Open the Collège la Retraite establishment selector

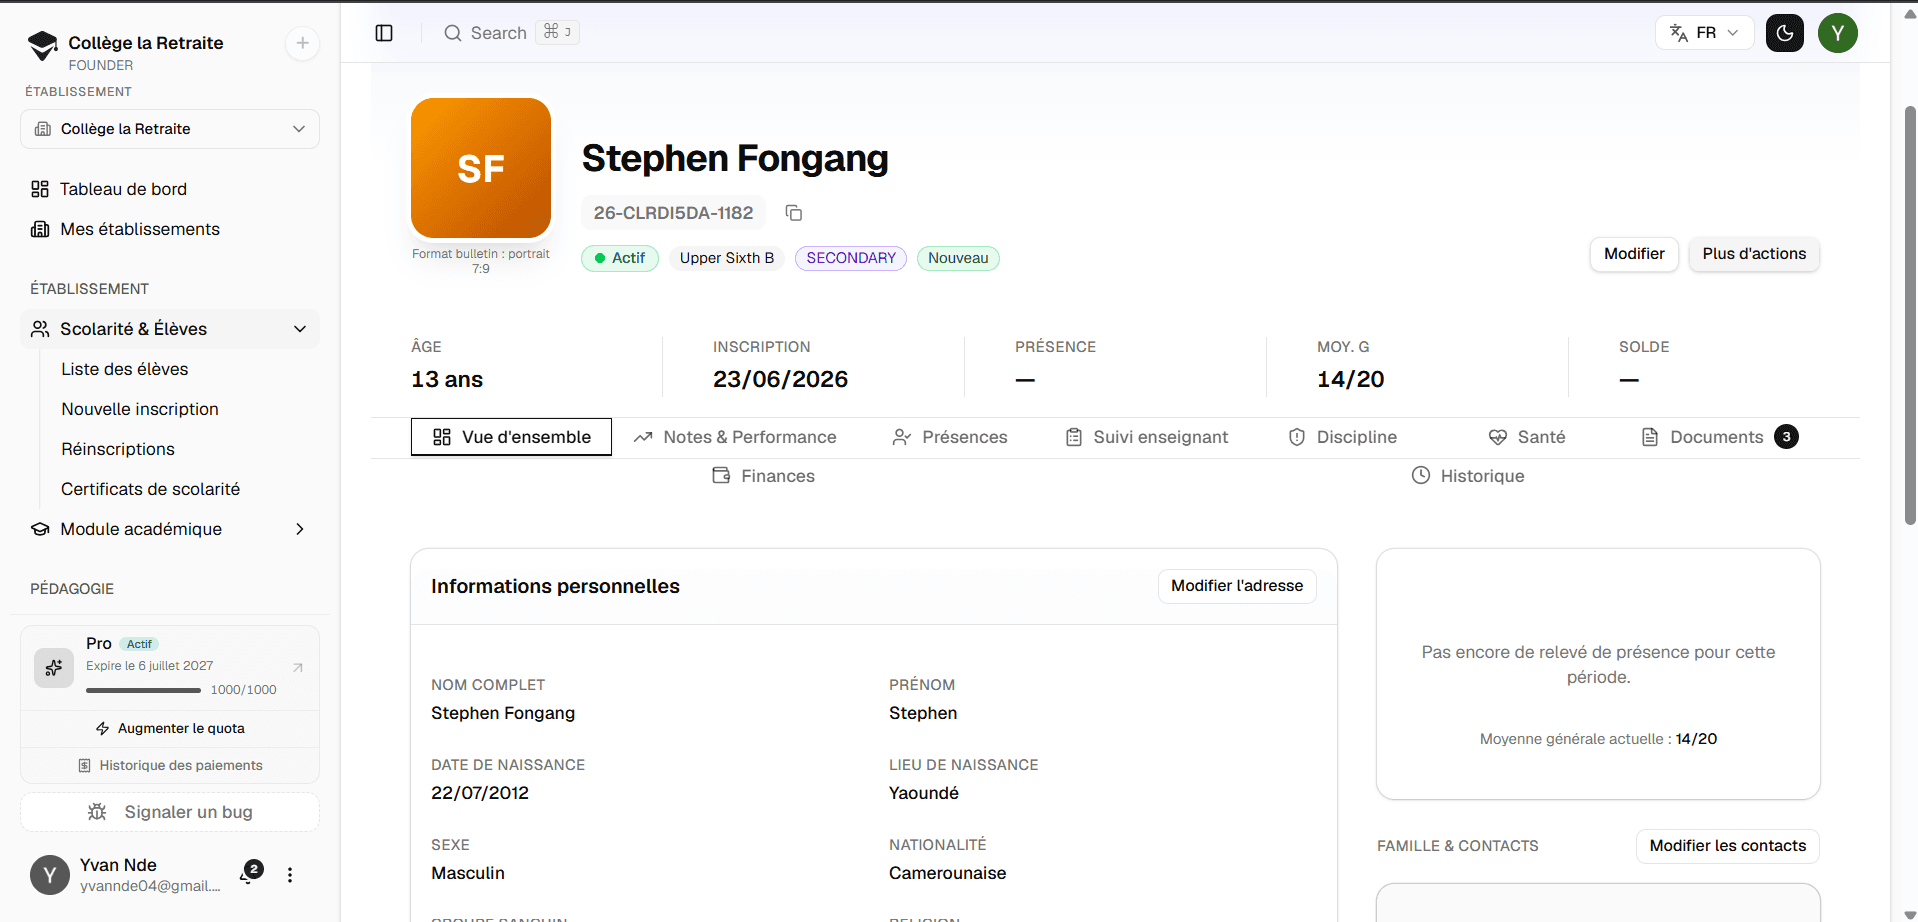coord(170,129)
